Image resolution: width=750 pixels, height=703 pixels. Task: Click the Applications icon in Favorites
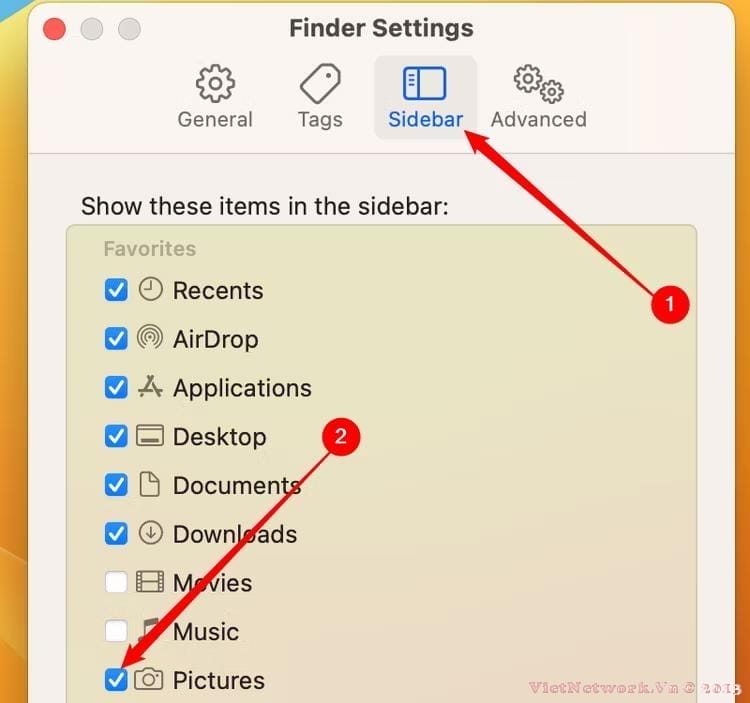click(x=150, y=387)
